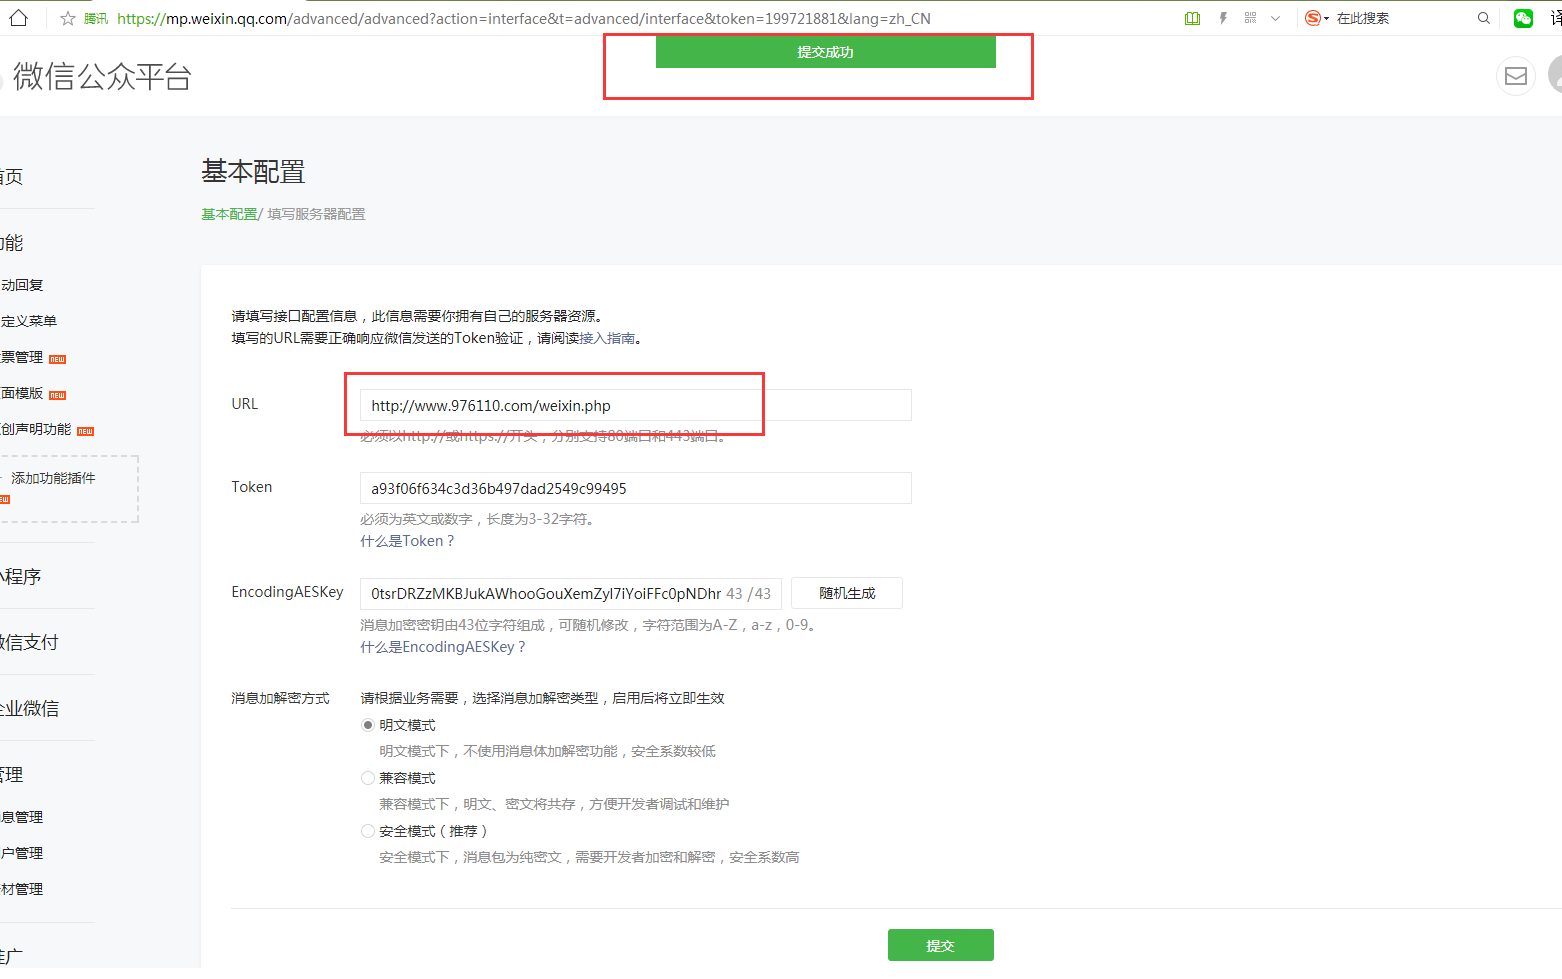The height and width of the screenshot is (979, 1562).
Task: Open the 微信支付 sidebar menu item
Action: 30,642
